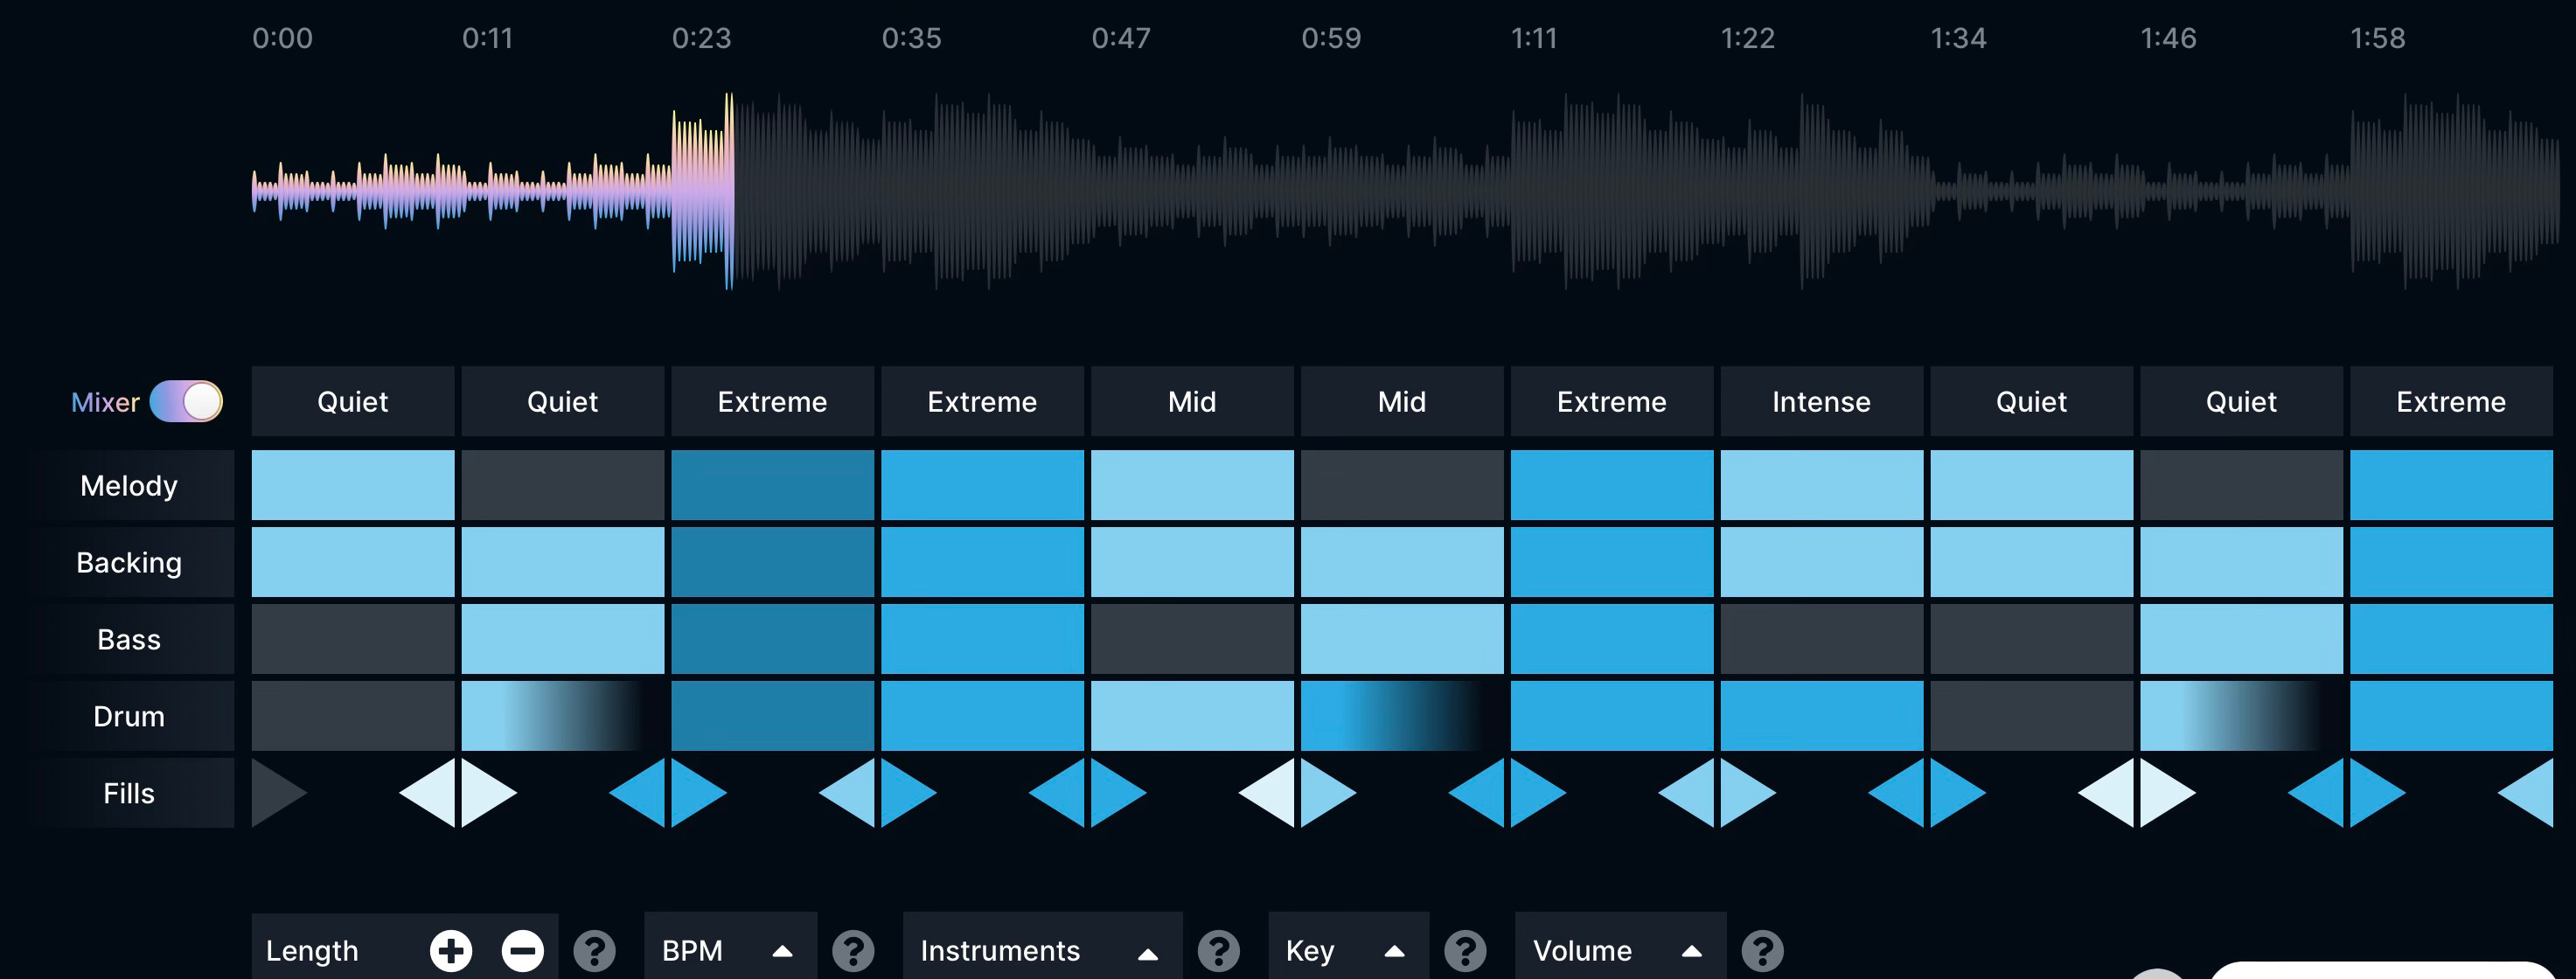Open the Volume dropdown
2576x979 pixels.
(x=1619, y=950)
